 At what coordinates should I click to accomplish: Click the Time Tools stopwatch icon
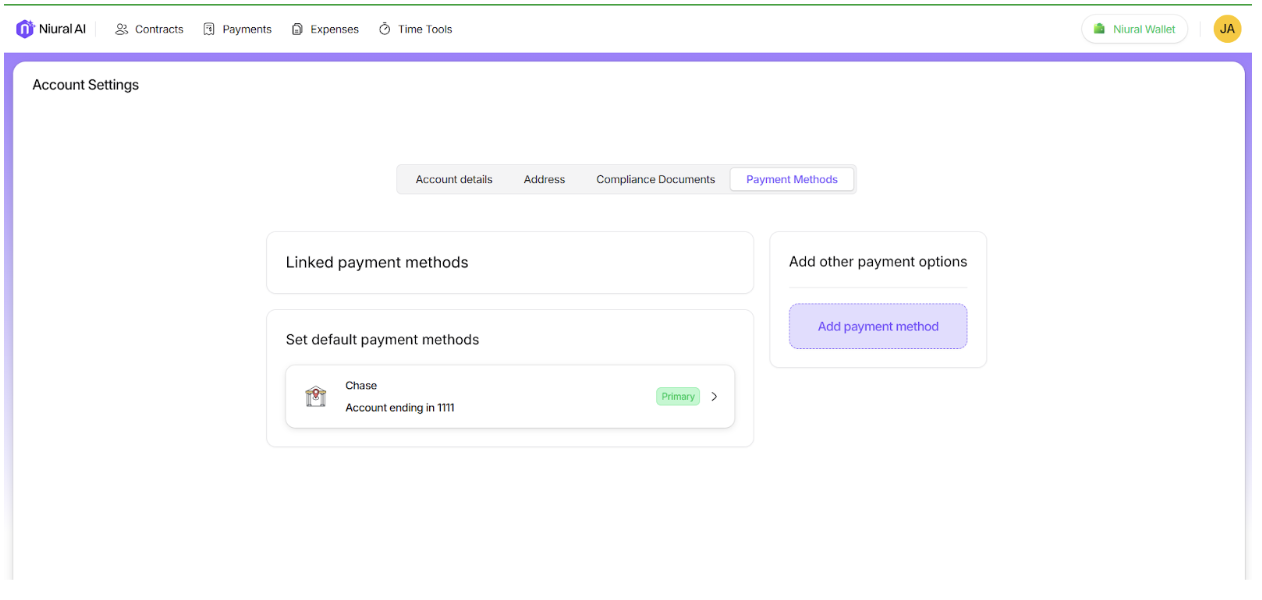click(x=385, y=29)
